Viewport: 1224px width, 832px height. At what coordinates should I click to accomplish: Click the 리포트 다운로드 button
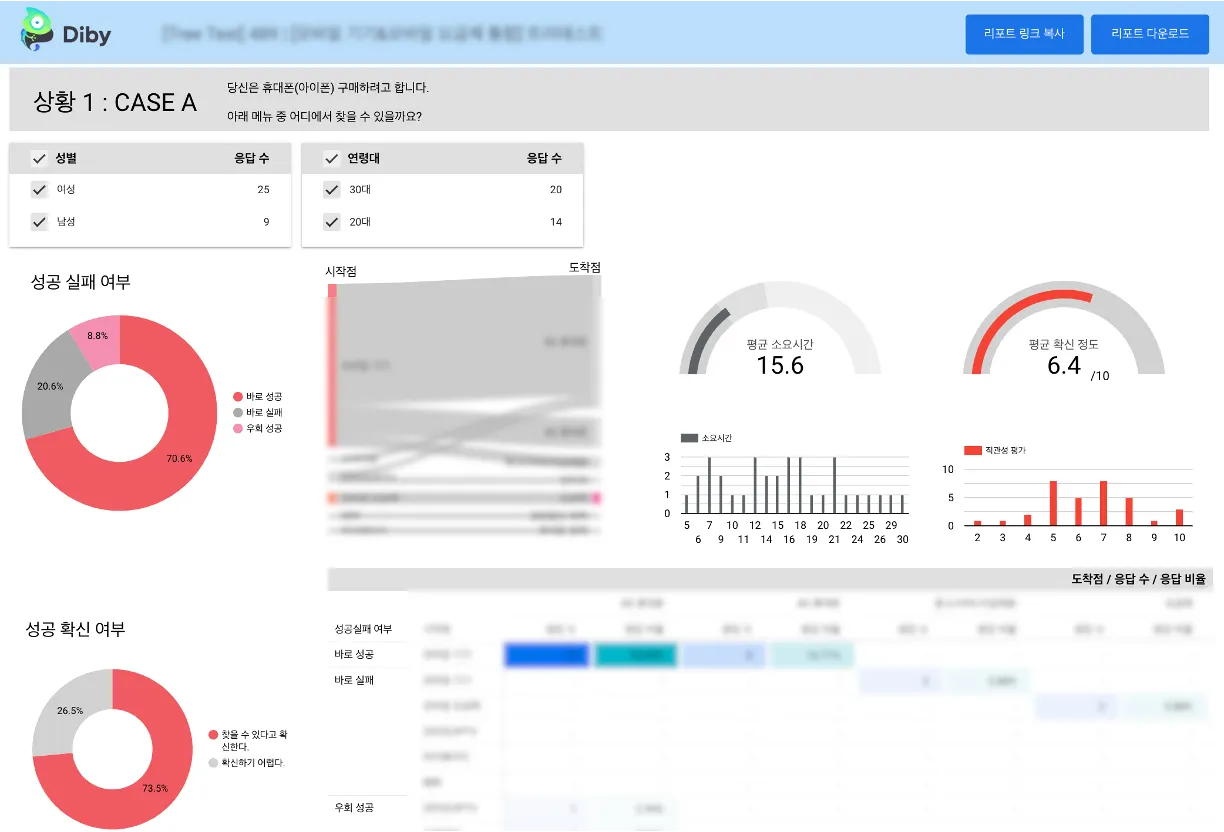[x=1150, y=34]
